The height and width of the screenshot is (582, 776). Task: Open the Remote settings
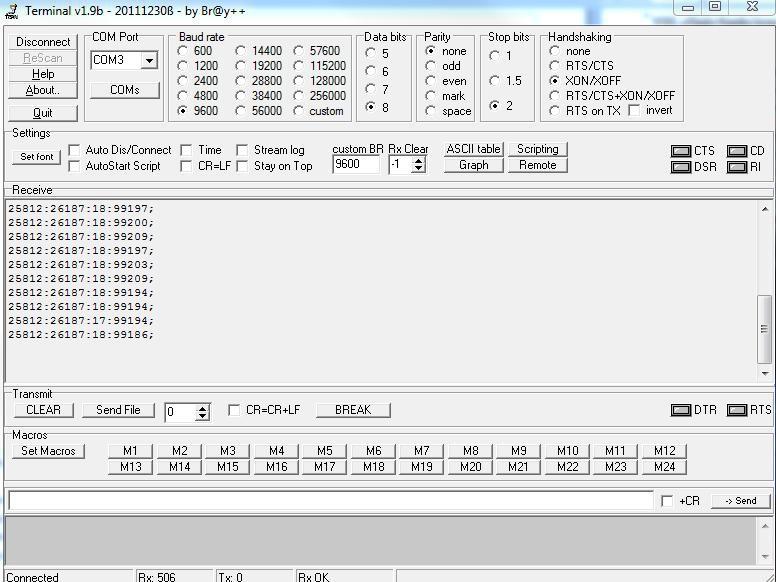537,165
